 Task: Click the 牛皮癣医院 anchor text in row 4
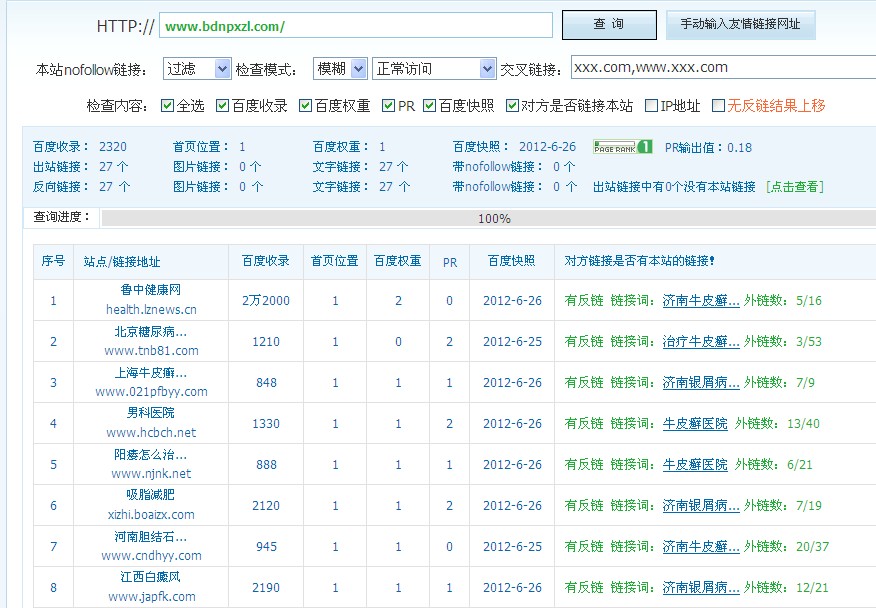point(695,424)
